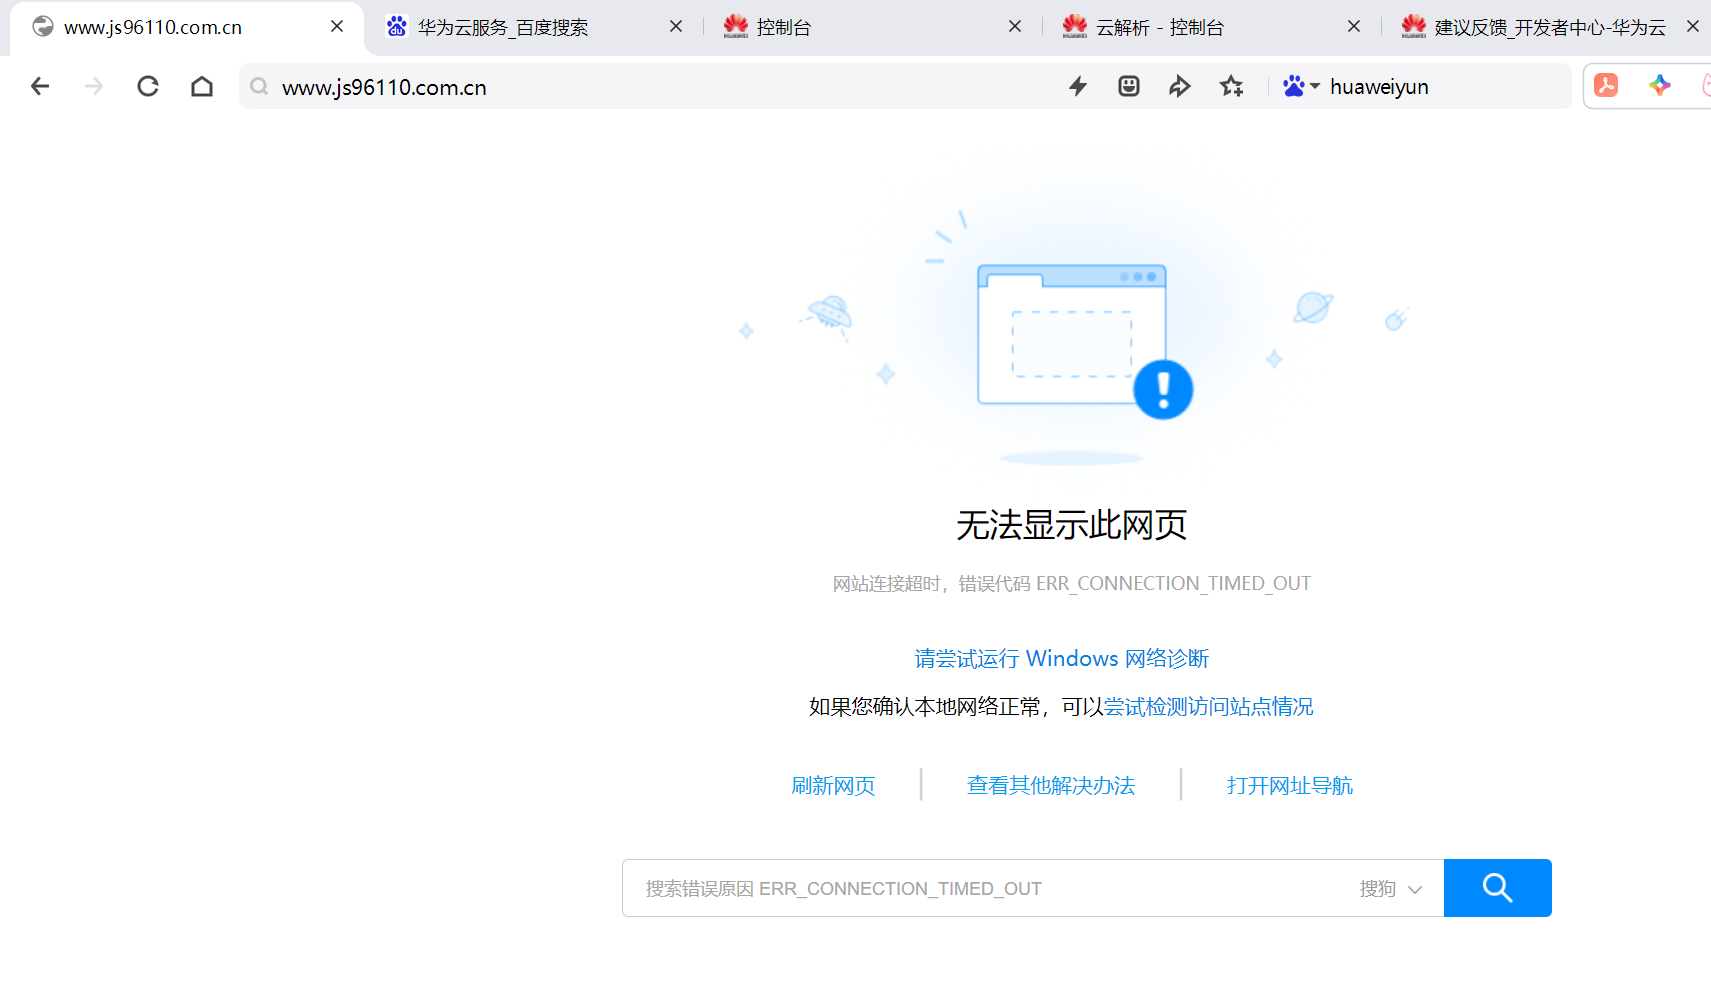Click the 刷新网页 link
Viewport: 1711px width, 985px height.
tap(833, 785)
